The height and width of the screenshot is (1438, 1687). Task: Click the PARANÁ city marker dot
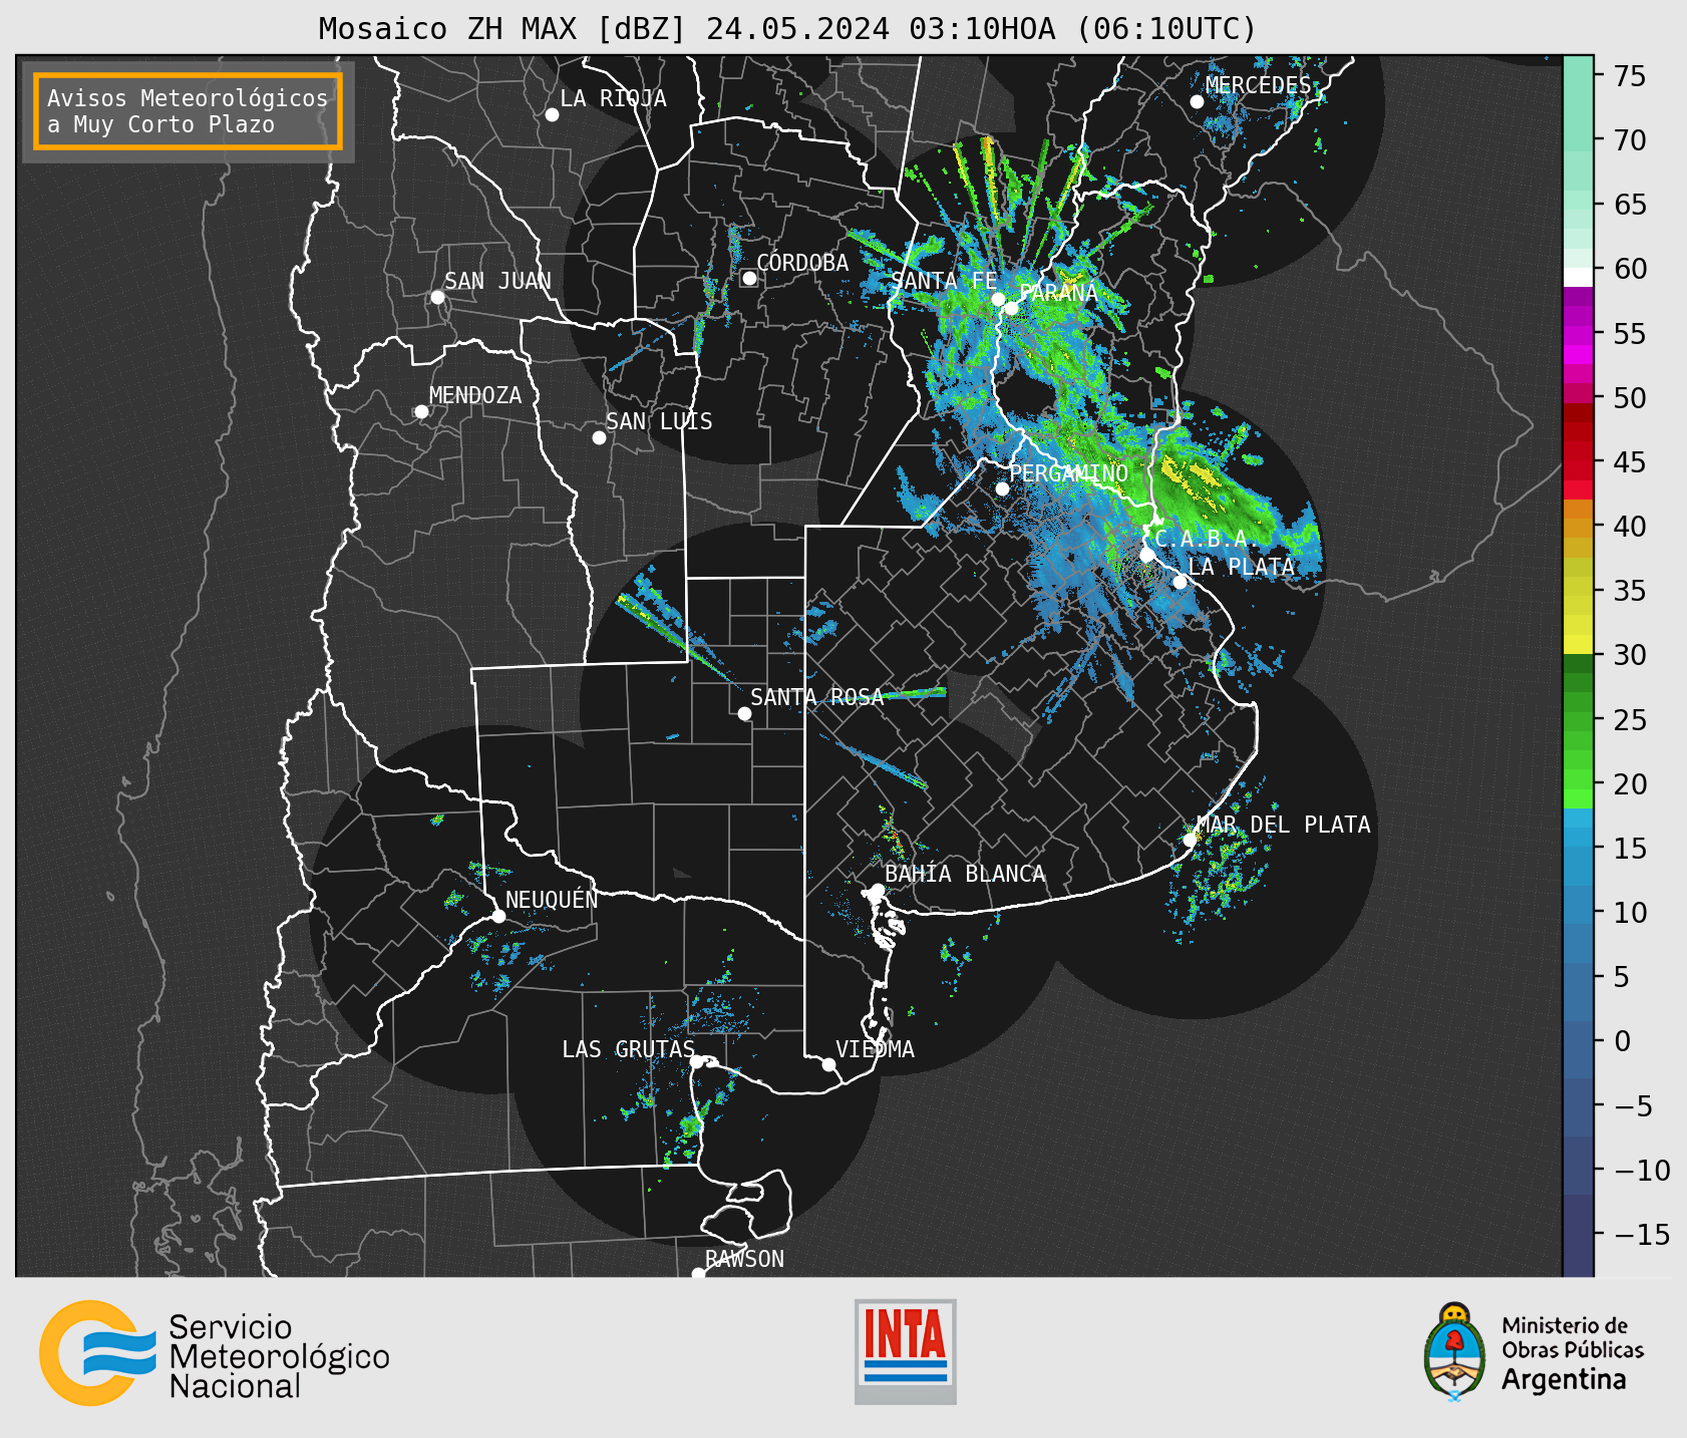(1012, 308)
